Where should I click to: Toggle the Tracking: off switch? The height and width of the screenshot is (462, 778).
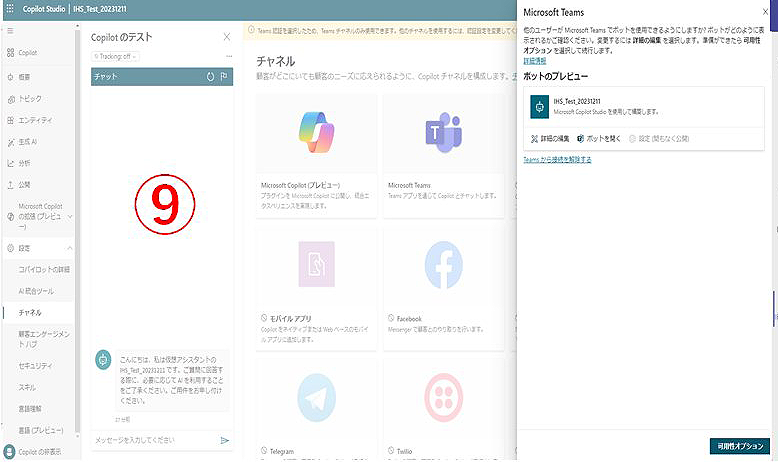(x=115, y=57)
